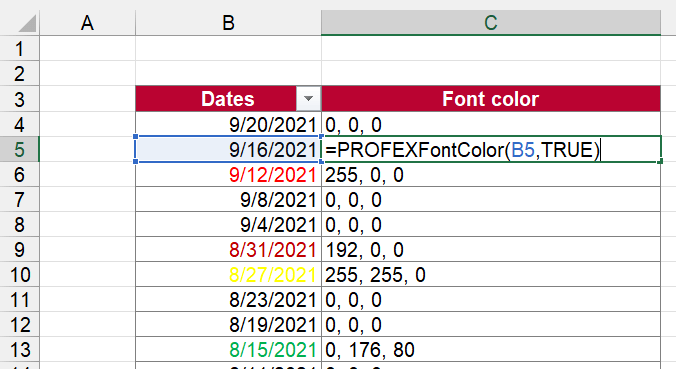
Task: Open the Dates column filter dropdown
Action: click(x=308, y=99)
